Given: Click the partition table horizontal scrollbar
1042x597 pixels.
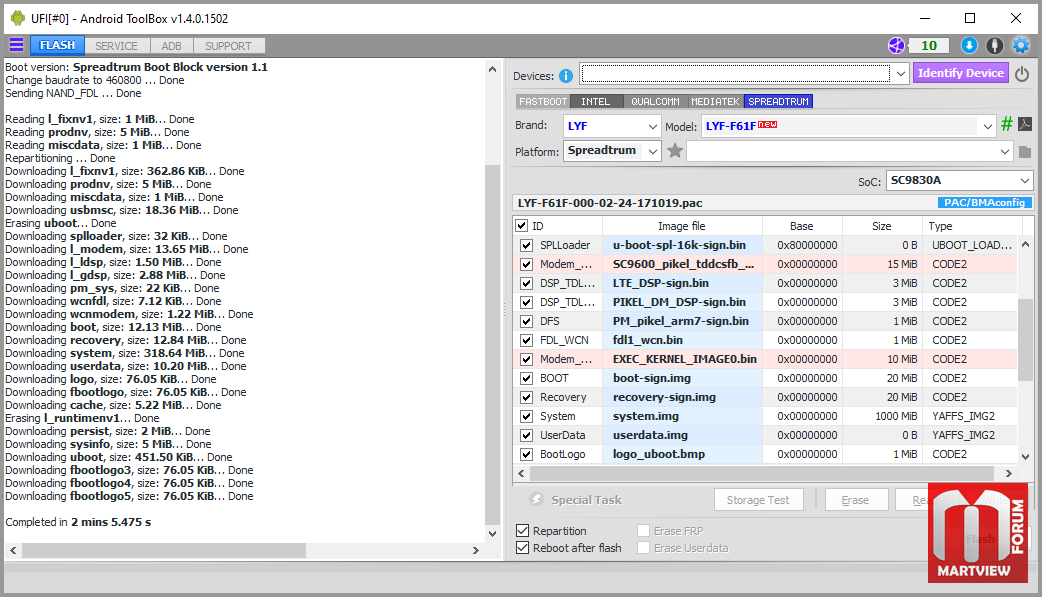Looking at the screenshot, I should tap(762, 473).
